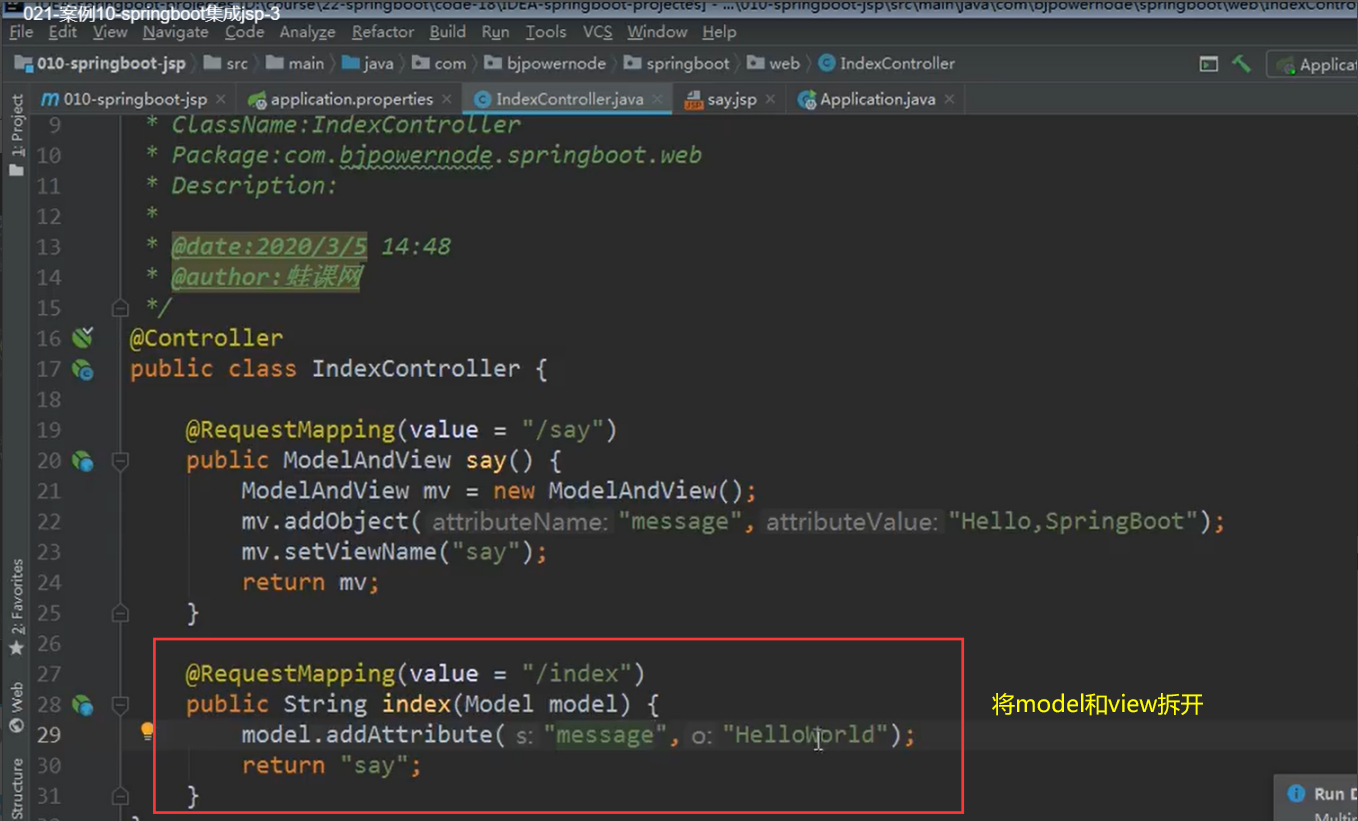The height and width of the screenshot is (821, 1358).
Task: Close the say.jsp tab
Action: [770, 99]
